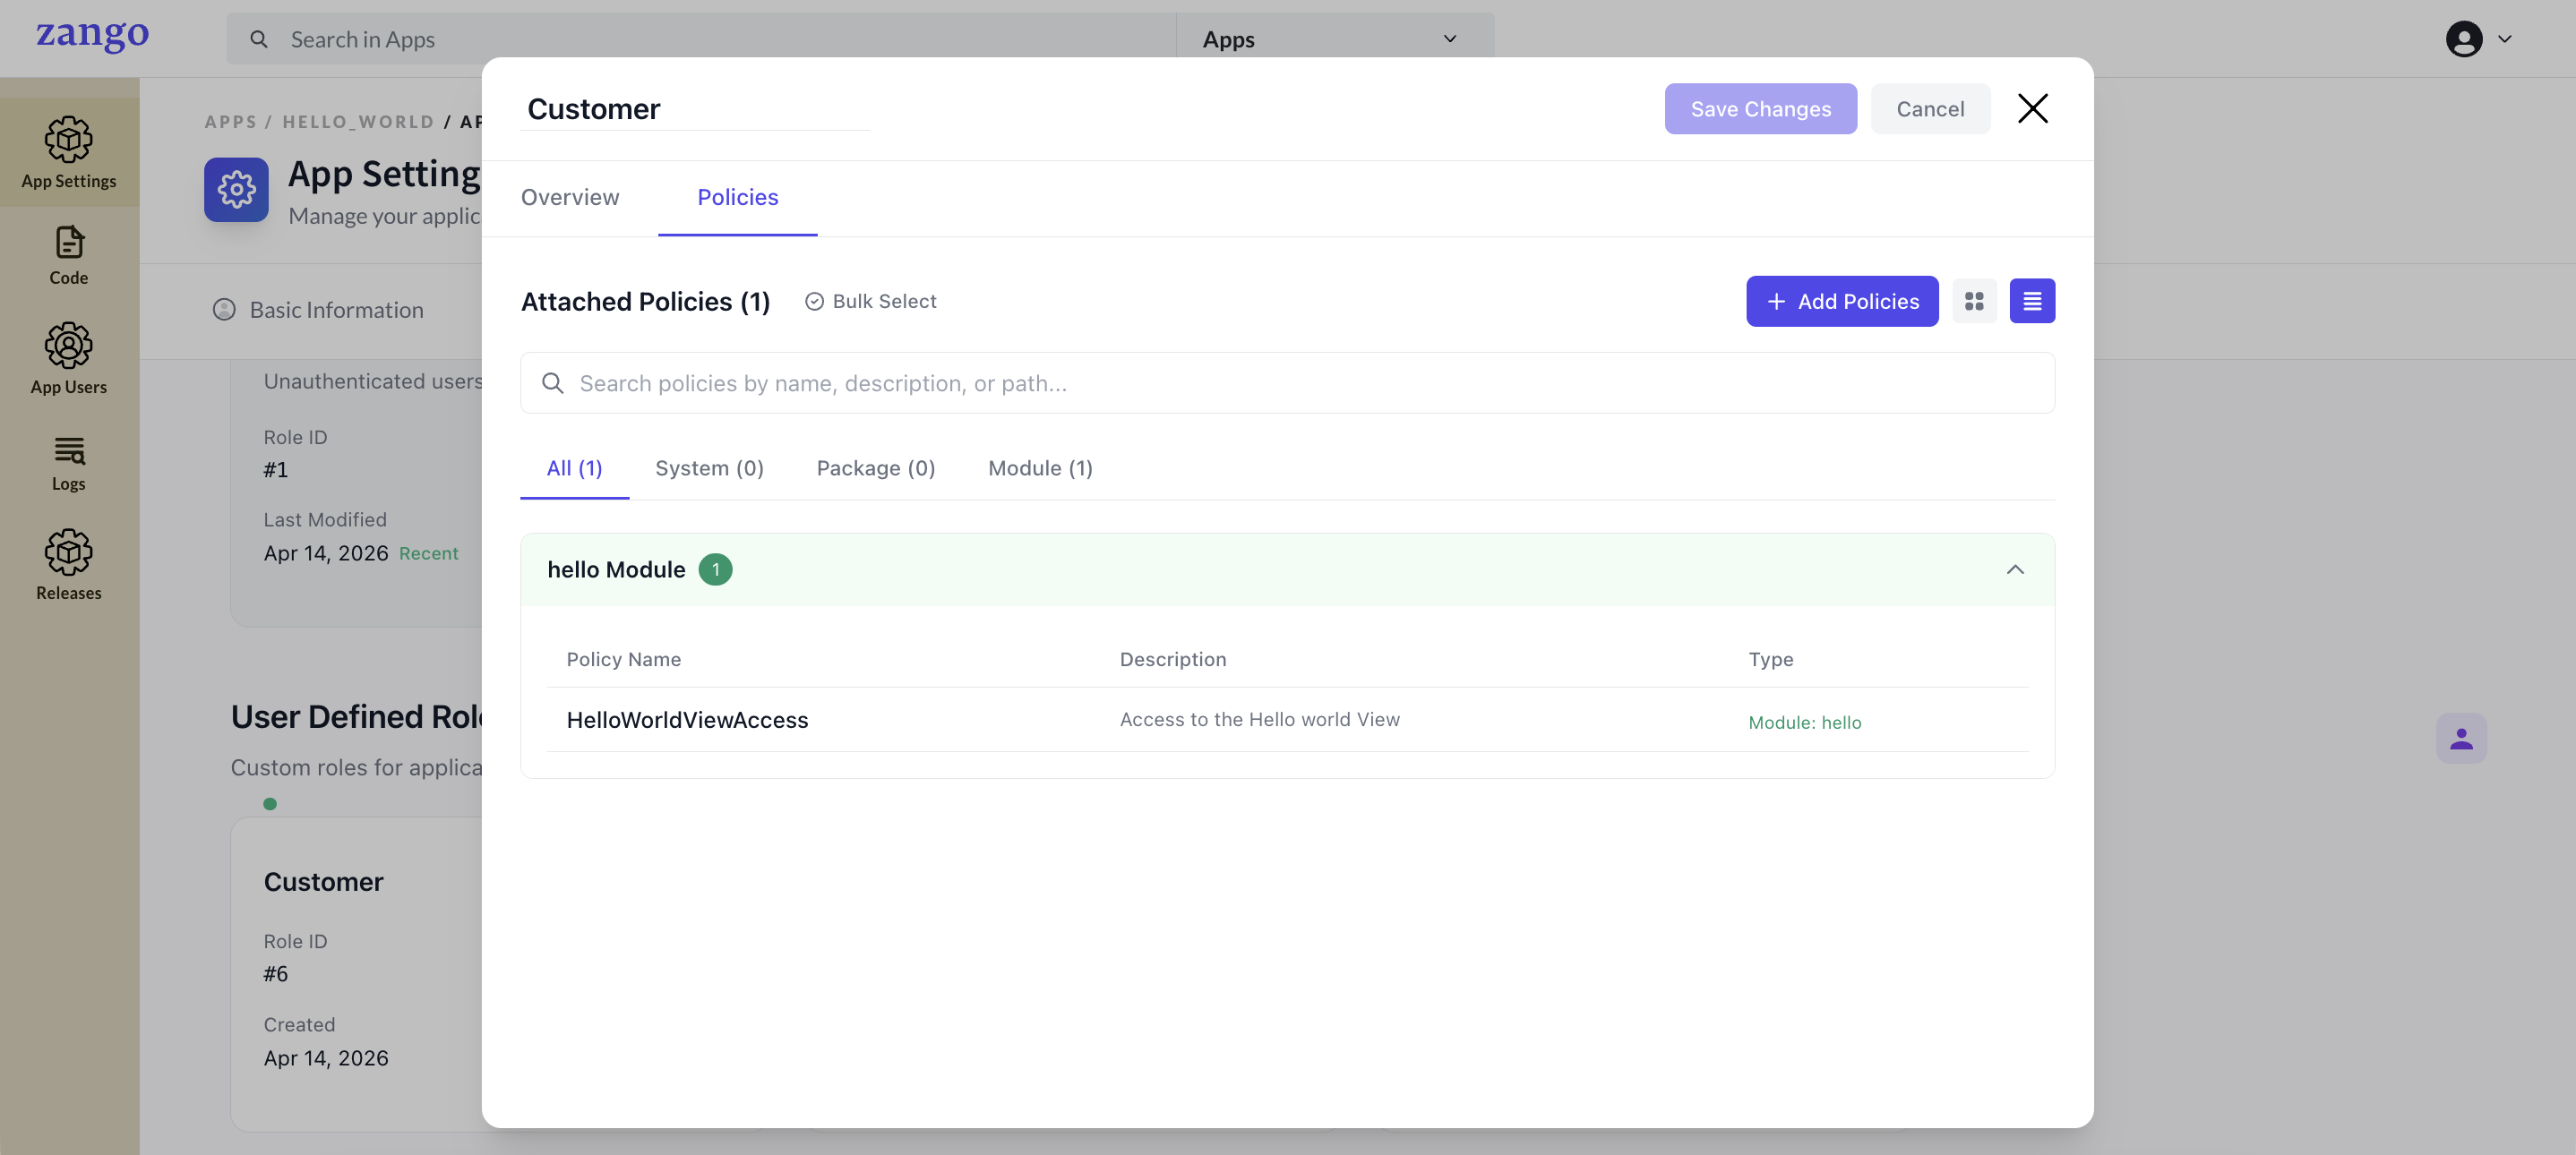The height and width of the screenshot is (1155, 2576).
Task: Click the Customer role card title
Action: point(323,882)
